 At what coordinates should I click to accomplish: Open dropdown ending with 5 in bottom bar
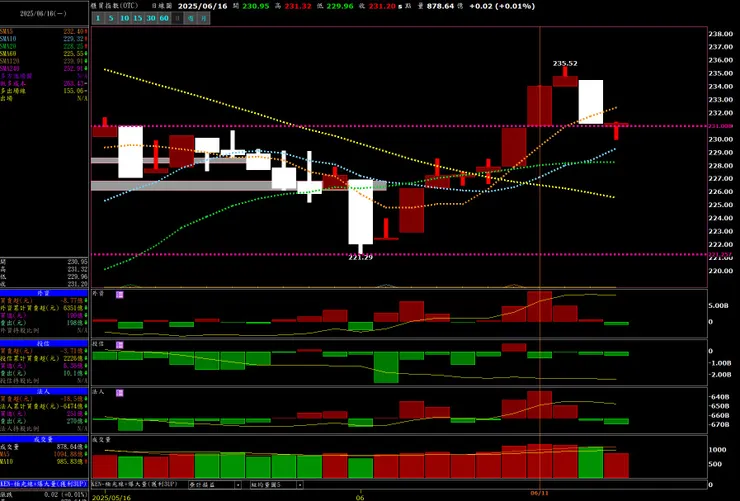277,484
